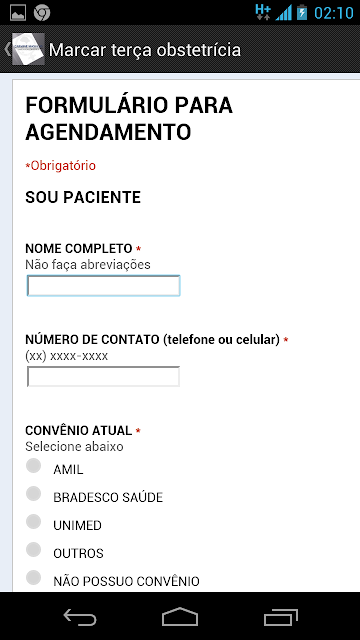Select the AMIL radio option

33,466
